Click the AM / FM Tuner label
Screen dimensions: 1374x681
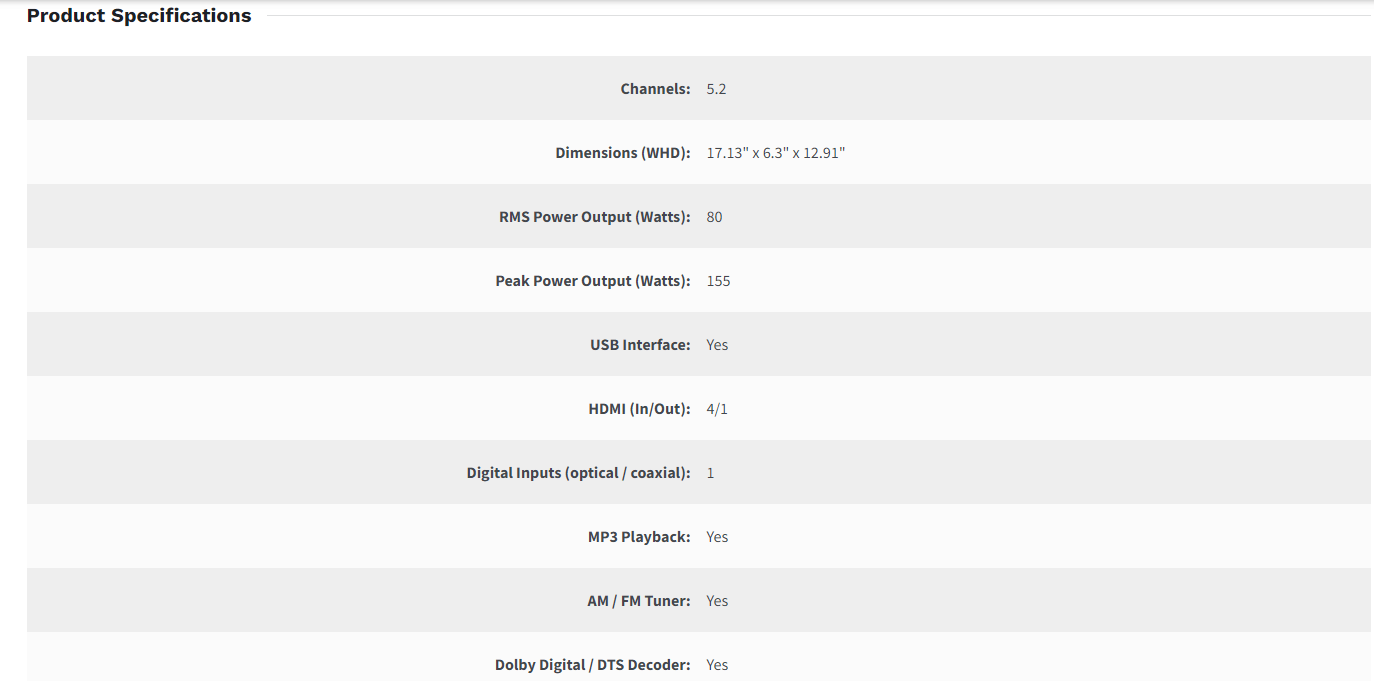pos(638,601)
